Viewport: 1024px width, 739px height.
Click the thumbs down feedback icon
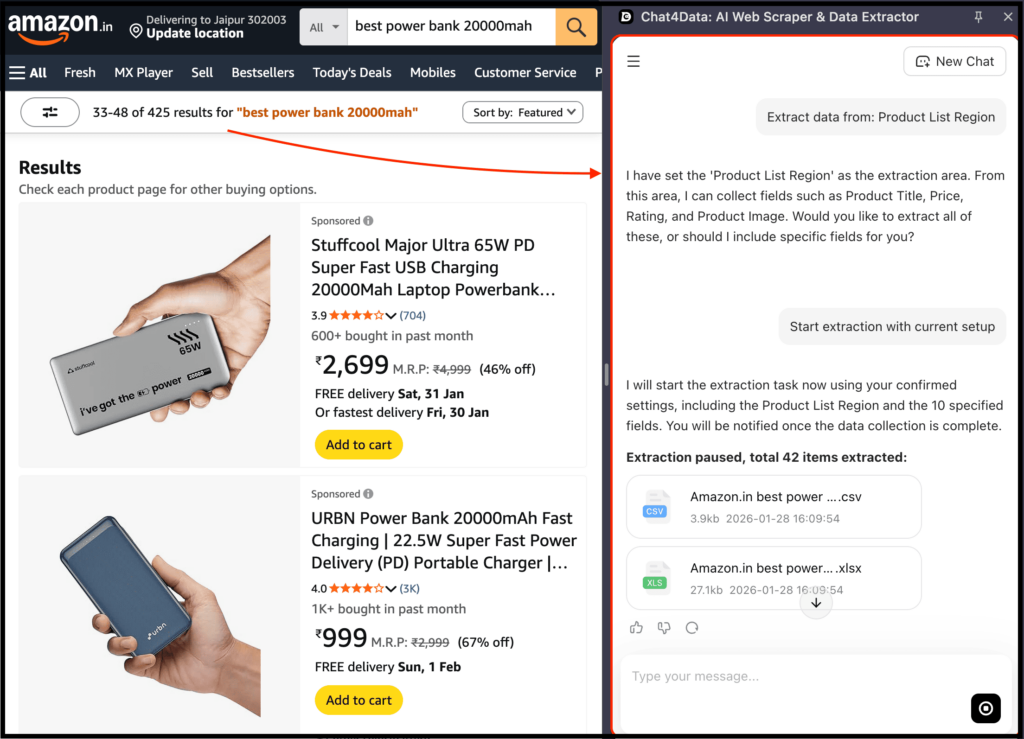tap(664, 628)
